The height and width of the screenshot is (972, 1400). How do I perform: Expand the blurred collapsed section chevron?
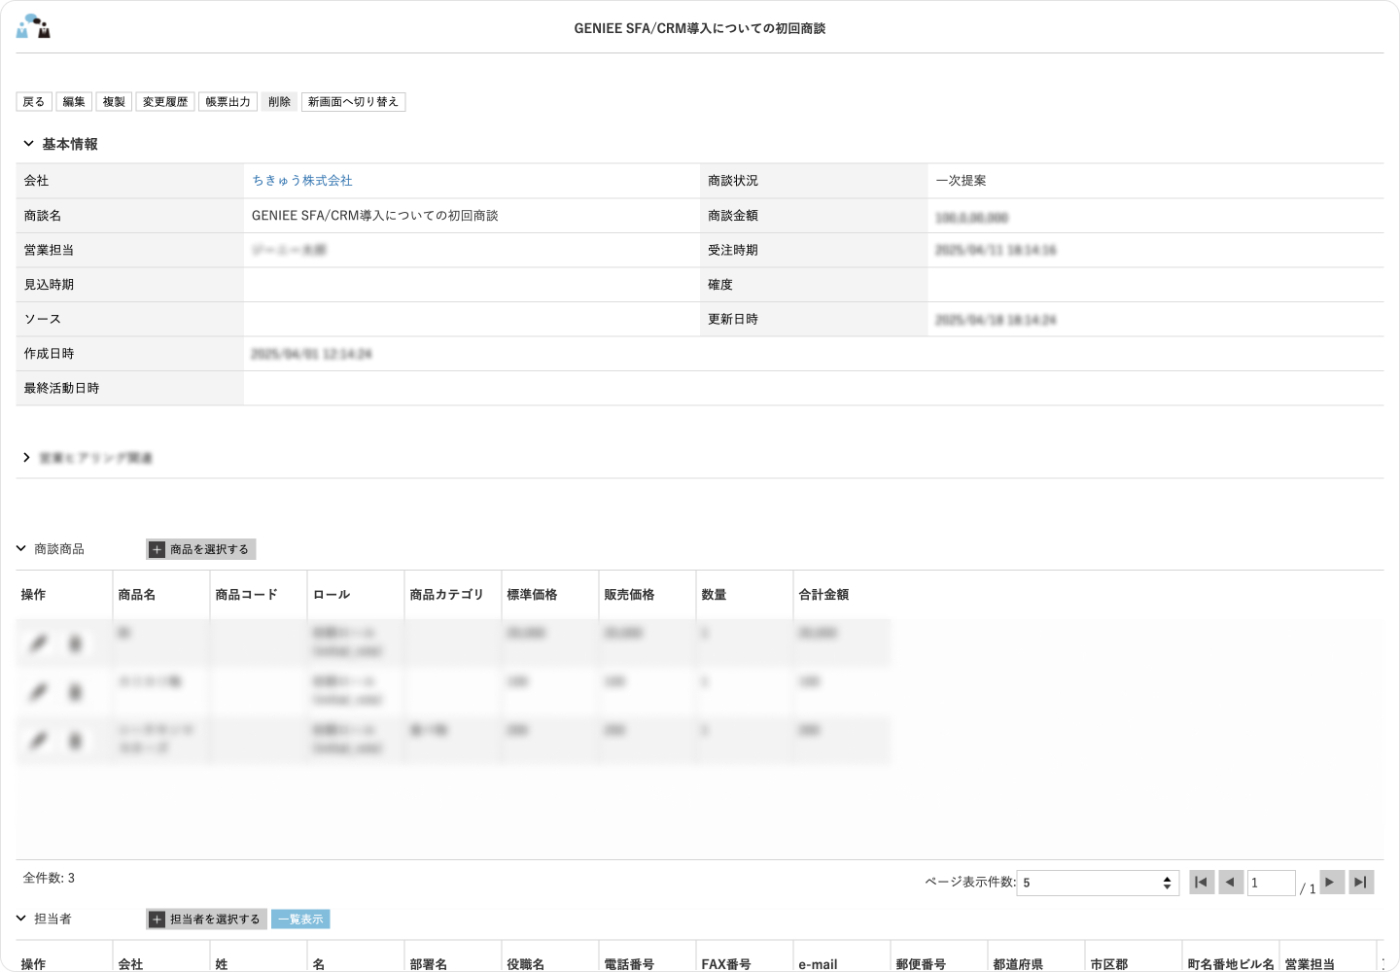point(27,458)
